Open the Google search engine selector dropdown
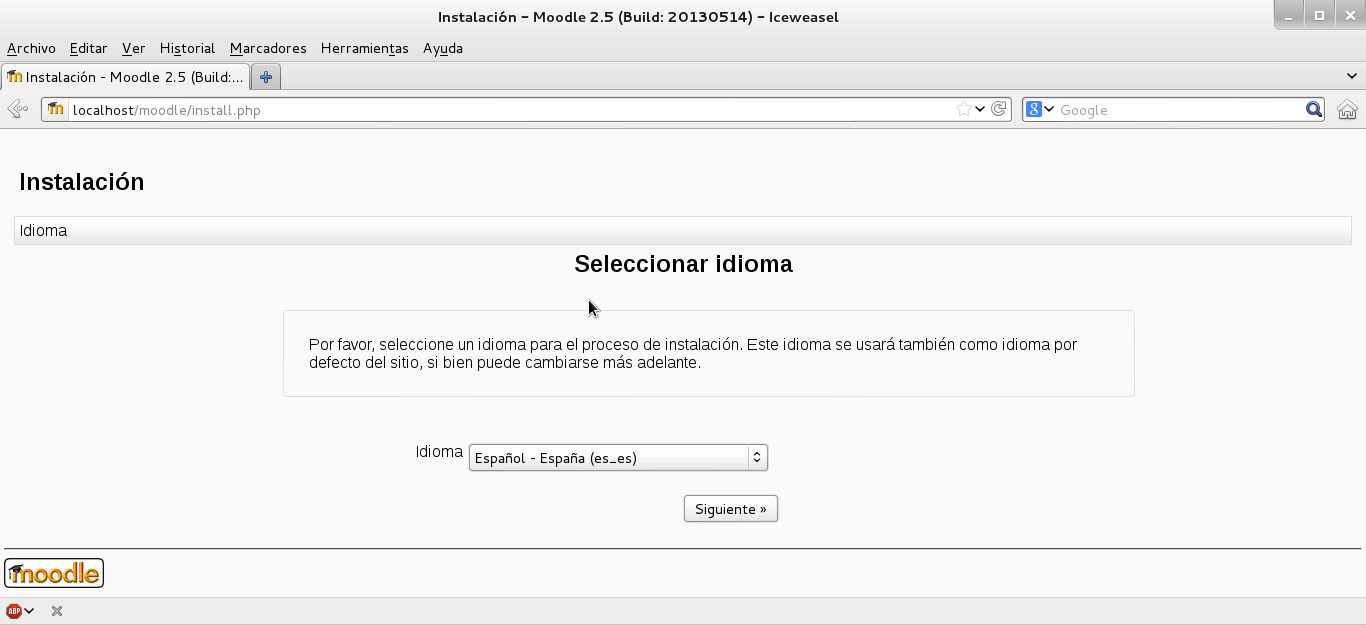The height and width of the screenshot is (625, 1366). 1047,110
